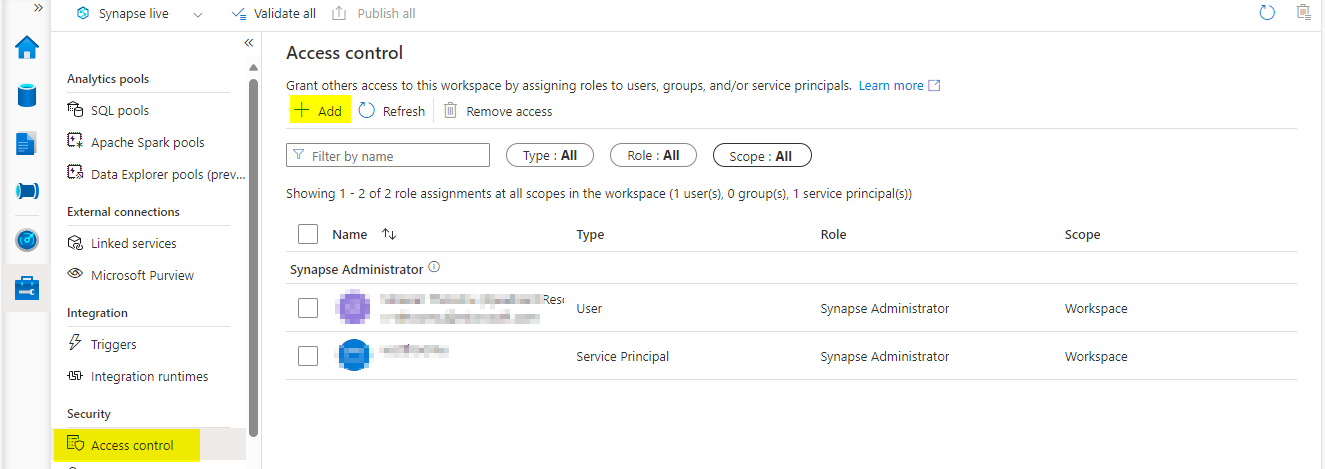1325x469 pixels.
Task: Open Triggers
Action: tap(114, 345)
